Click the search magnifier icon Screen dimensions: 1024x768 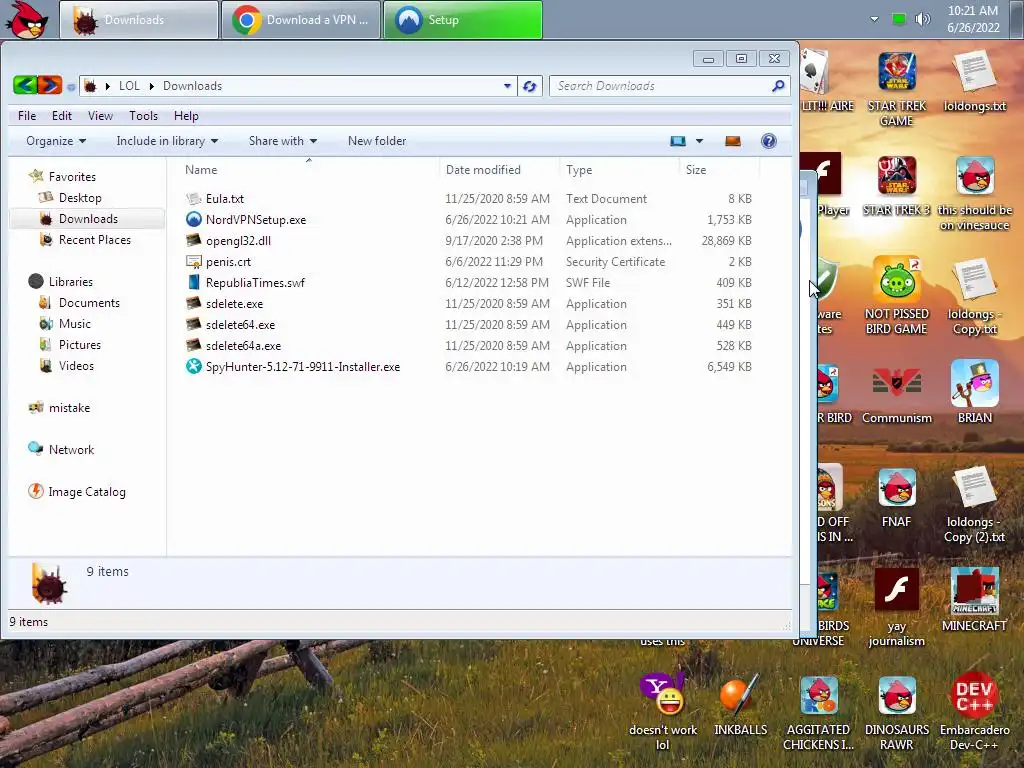778,86
